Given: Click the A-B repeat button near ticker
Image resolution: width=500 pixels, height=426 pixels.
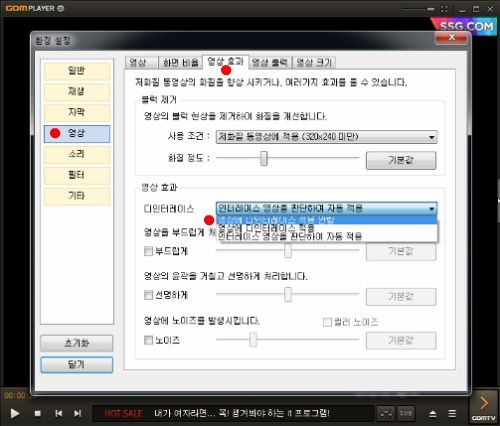Looking at the screenshot, I should [386, 413].
